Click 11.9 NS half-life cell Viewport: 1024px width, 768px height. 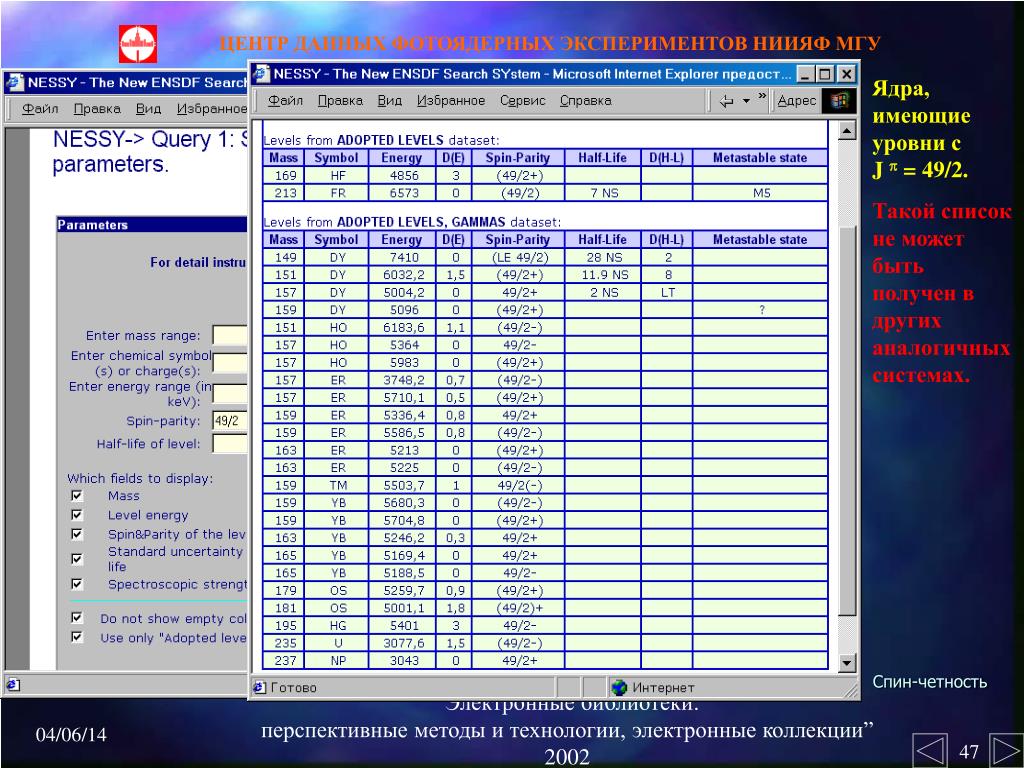[602, 275]
